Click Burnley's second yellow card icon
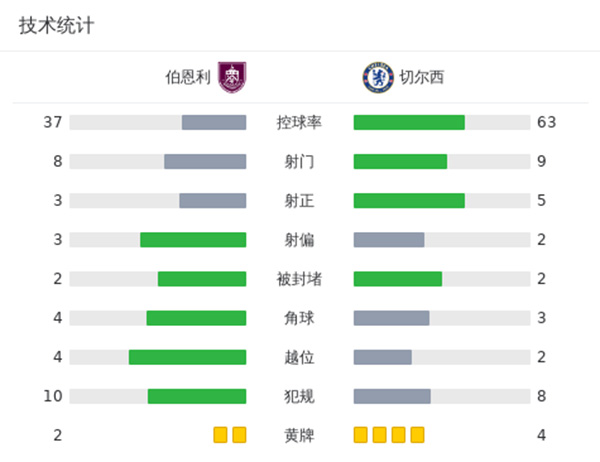 239,435
